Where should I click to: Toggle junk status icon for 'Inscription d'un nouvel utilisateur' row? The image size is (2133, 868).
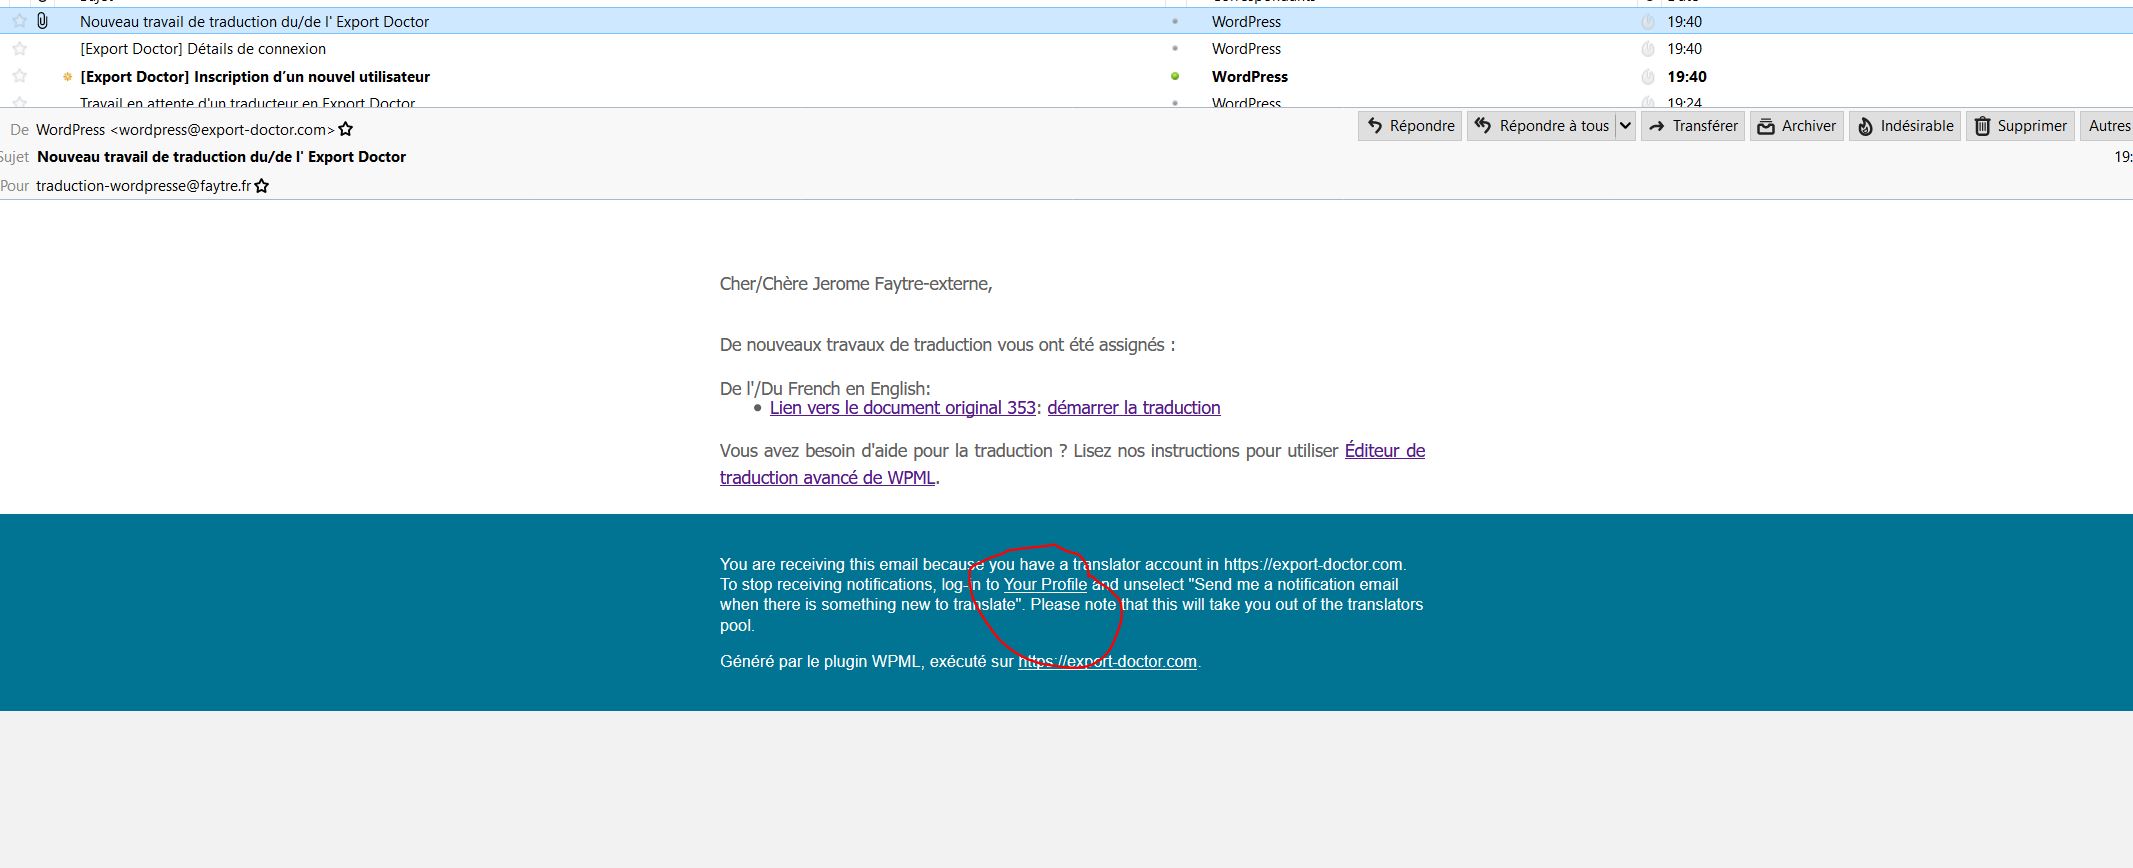(x=1648, y=76)
